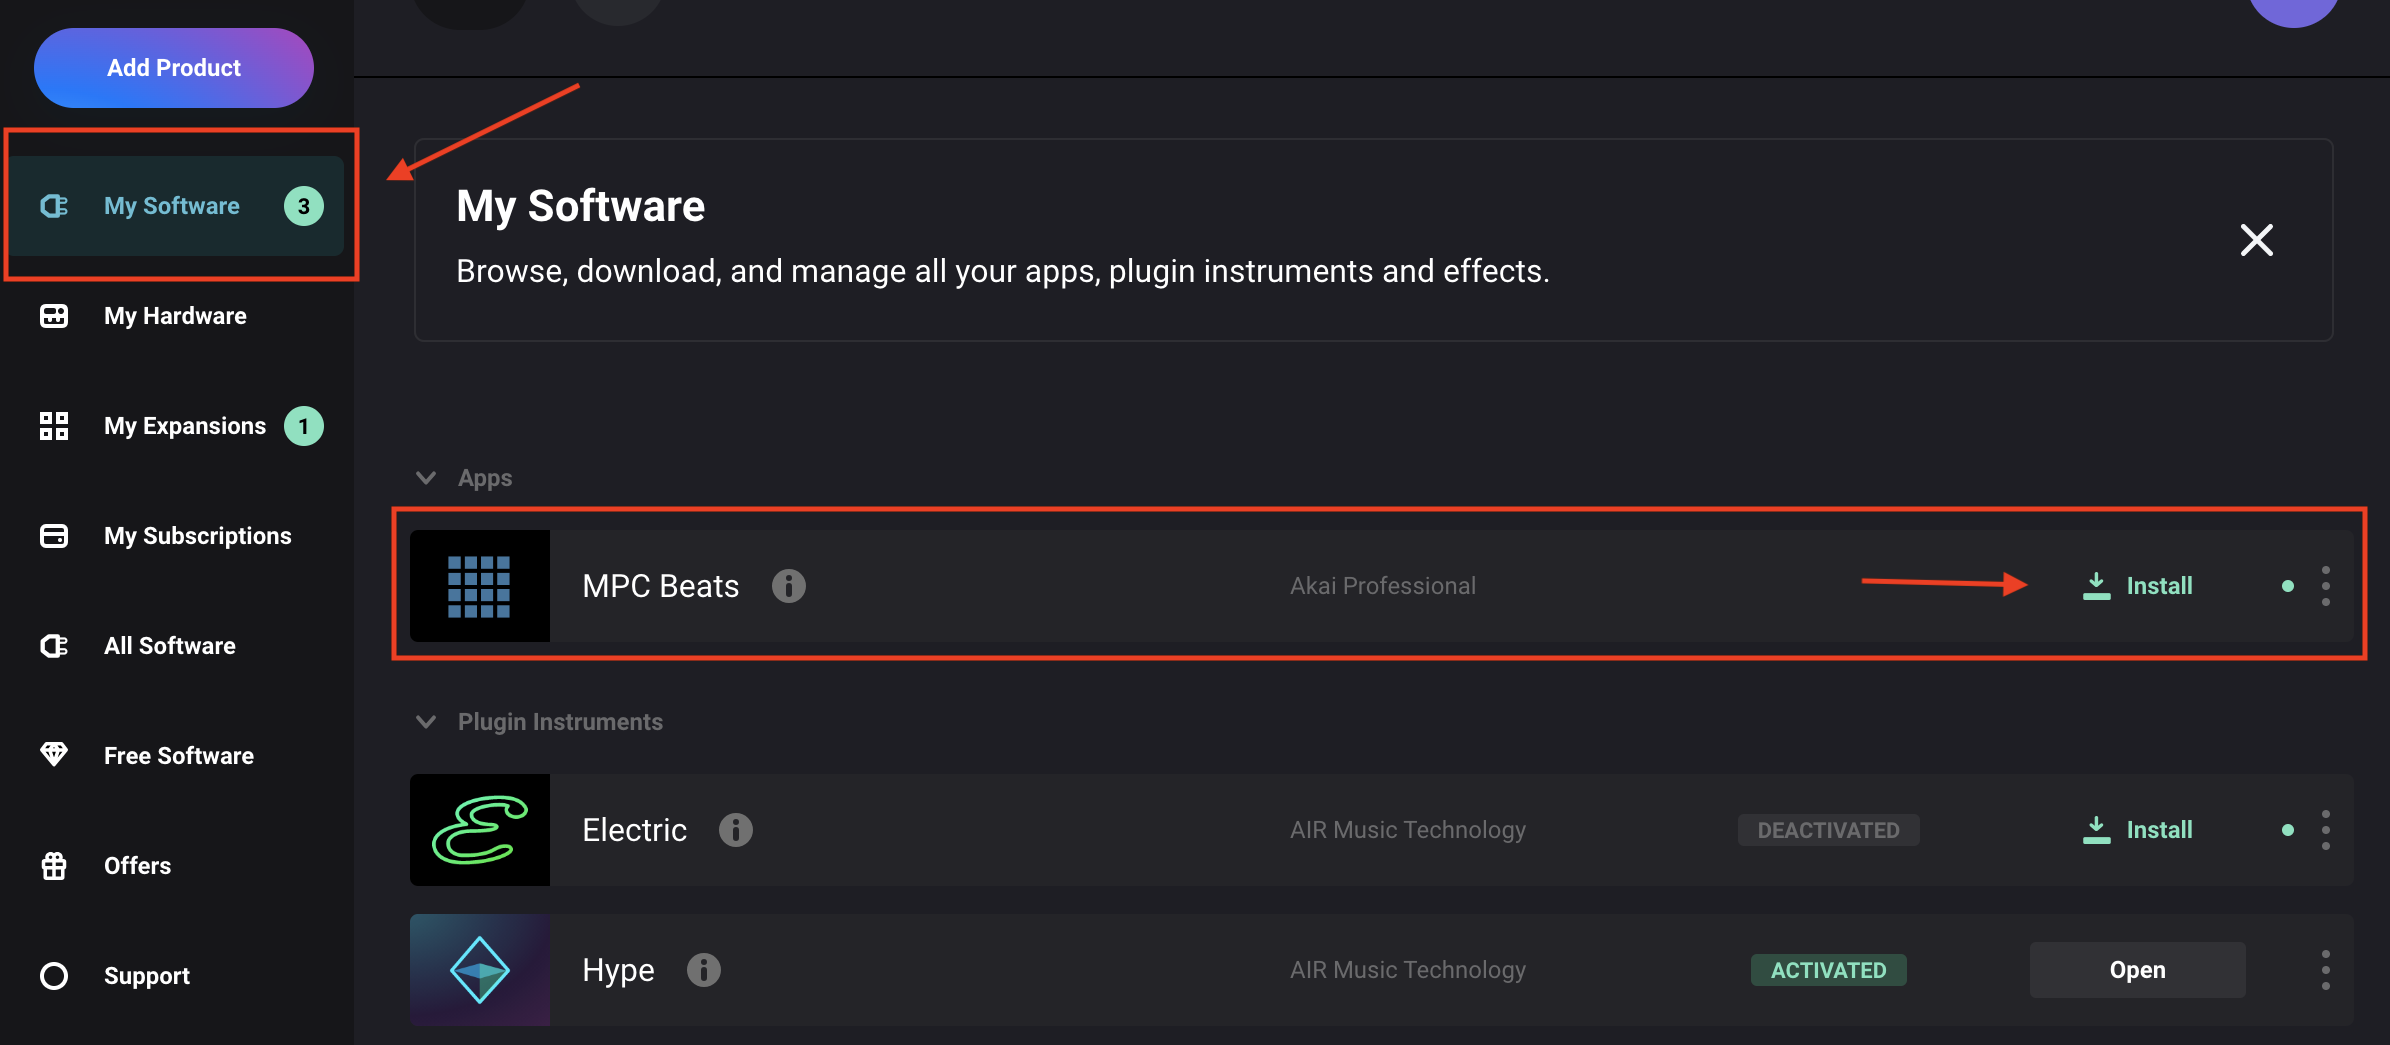This screenshot has width=2390, height=1045.
Task: Show info for MPC Beats
Action: point(789,586)
